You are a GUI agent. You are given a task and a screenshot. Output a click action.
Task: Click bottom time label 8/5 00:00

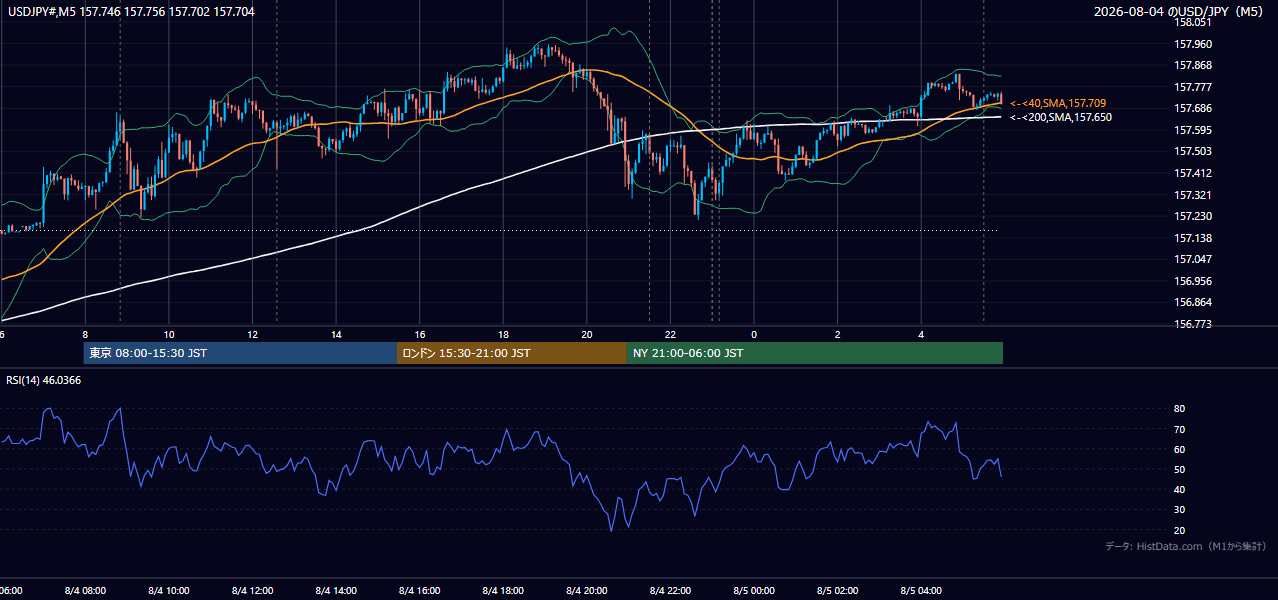click(754, 591)
